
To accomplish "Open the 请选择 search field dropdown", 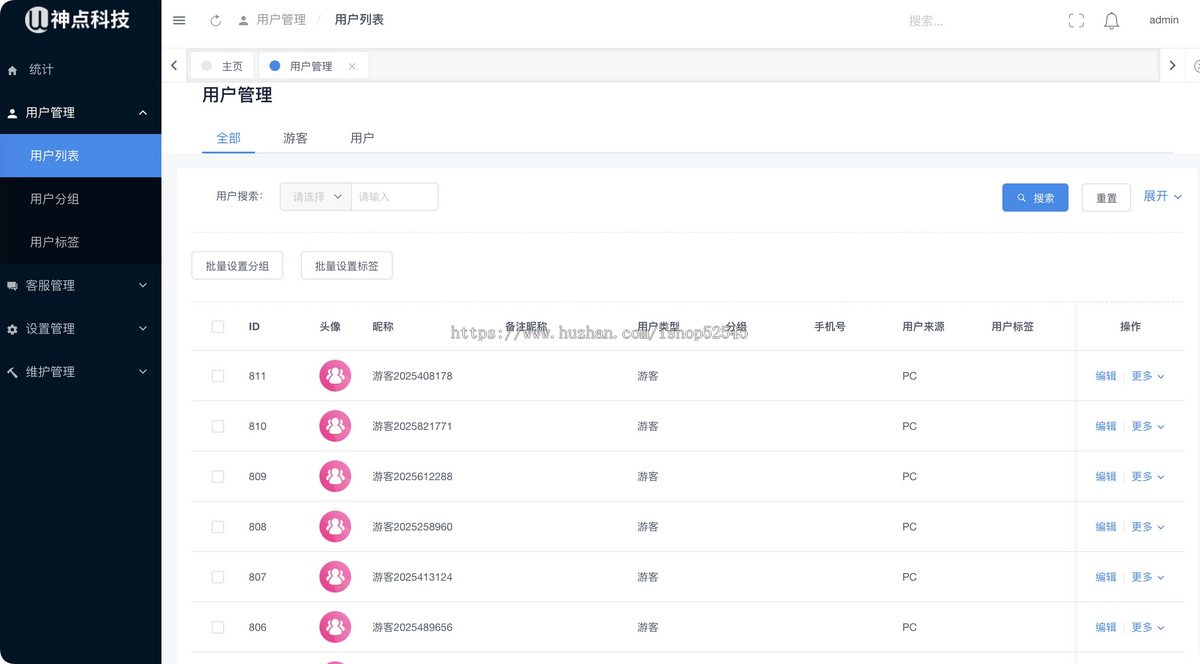I will (x=316, y=197).
